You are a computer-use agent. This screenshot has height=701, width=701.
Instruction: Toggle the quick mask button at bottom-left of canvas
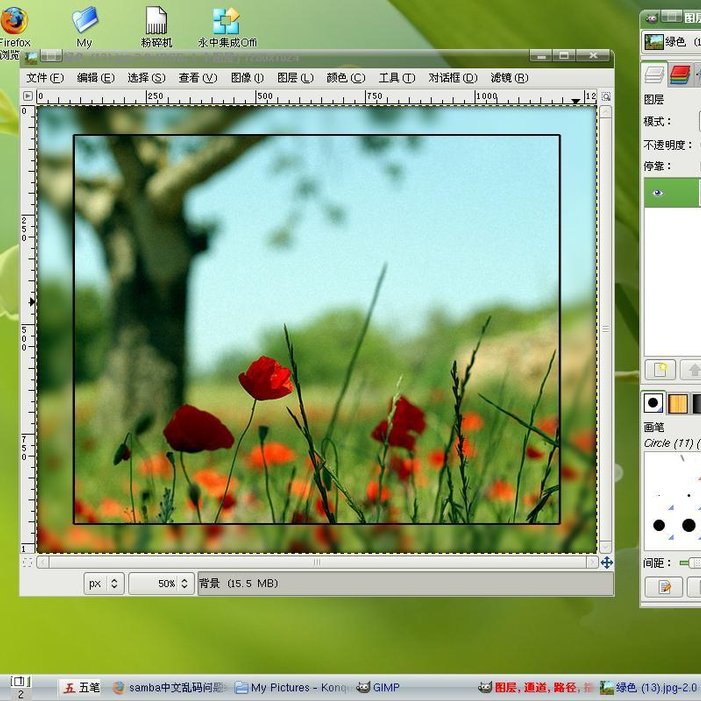pyautogui.click(x=27, y=562)
